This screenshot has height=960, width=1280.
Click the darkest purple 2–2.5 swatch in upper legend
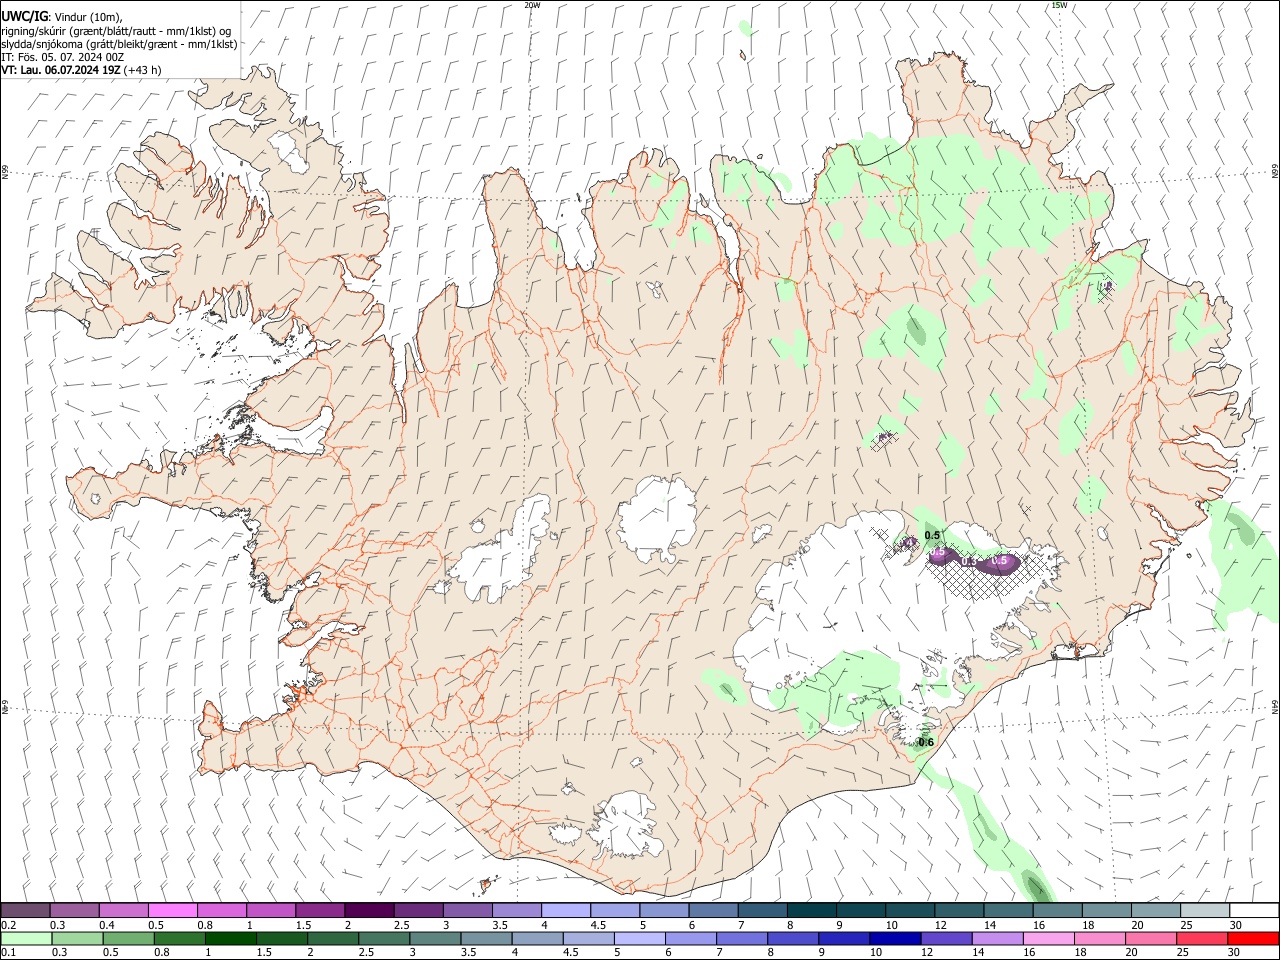coord(368,910)
